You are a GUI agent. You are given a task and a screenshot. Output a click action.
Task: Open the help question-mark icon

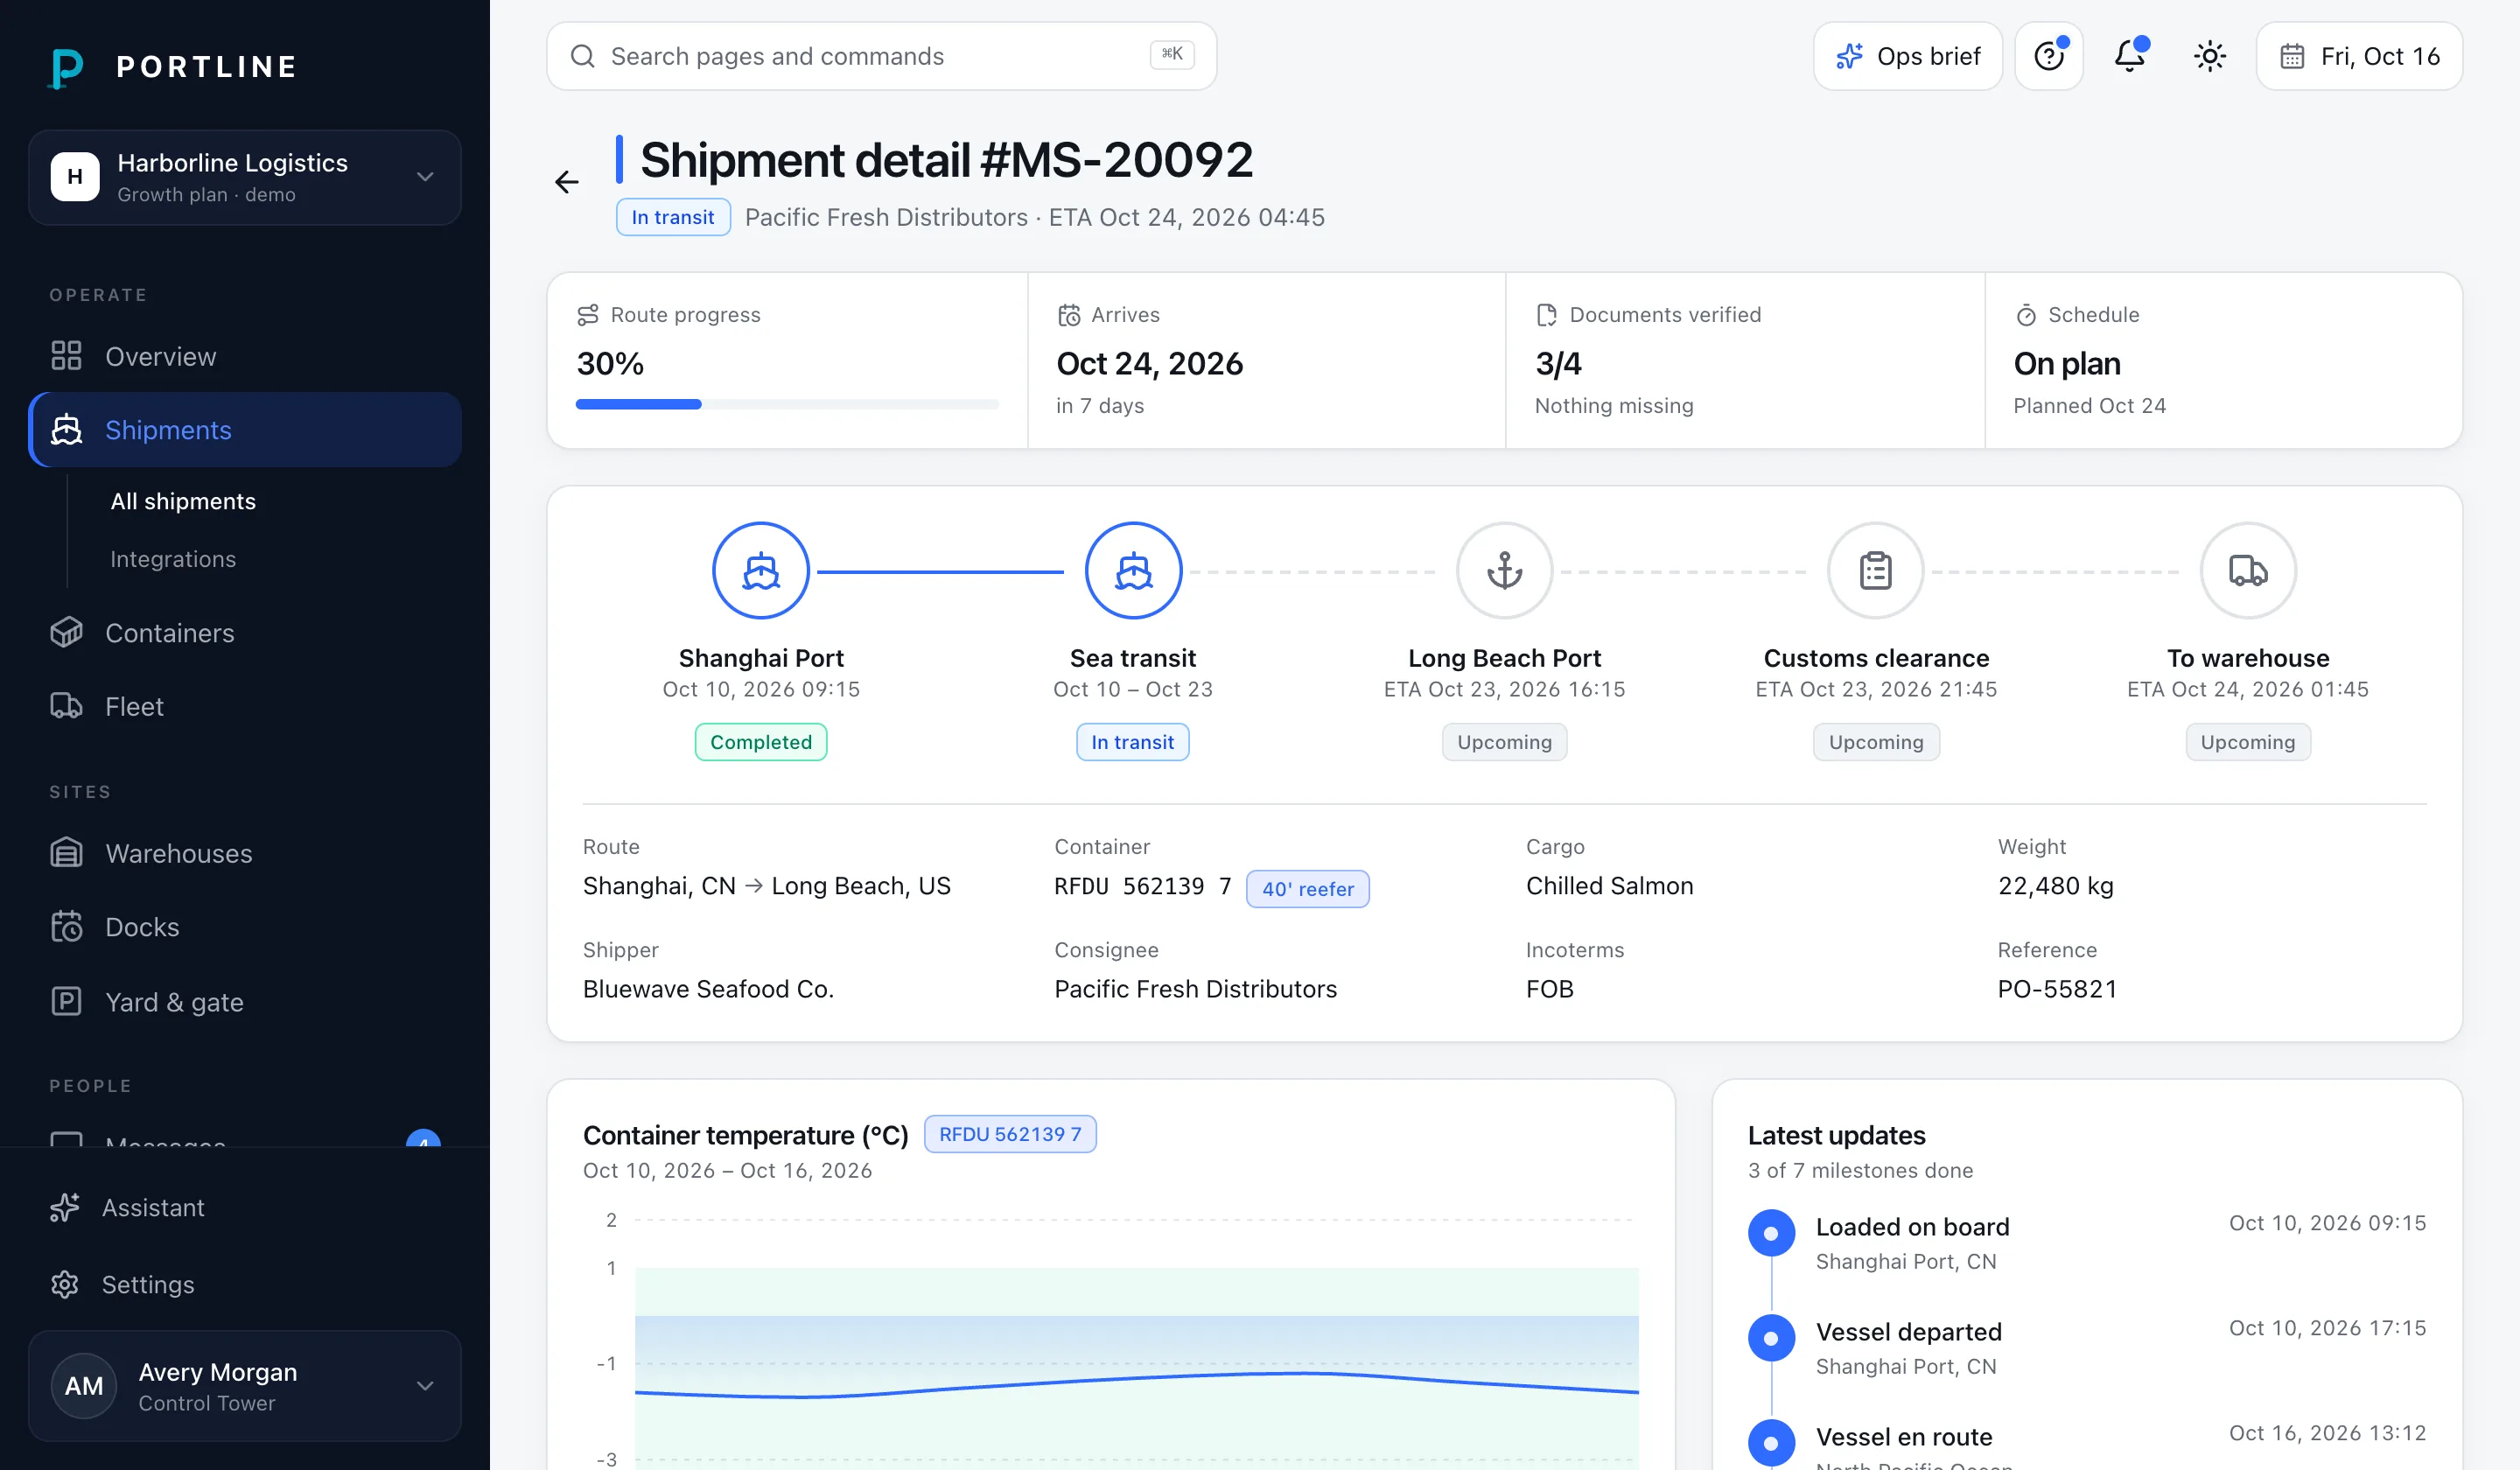click(x=2049, y=56)
